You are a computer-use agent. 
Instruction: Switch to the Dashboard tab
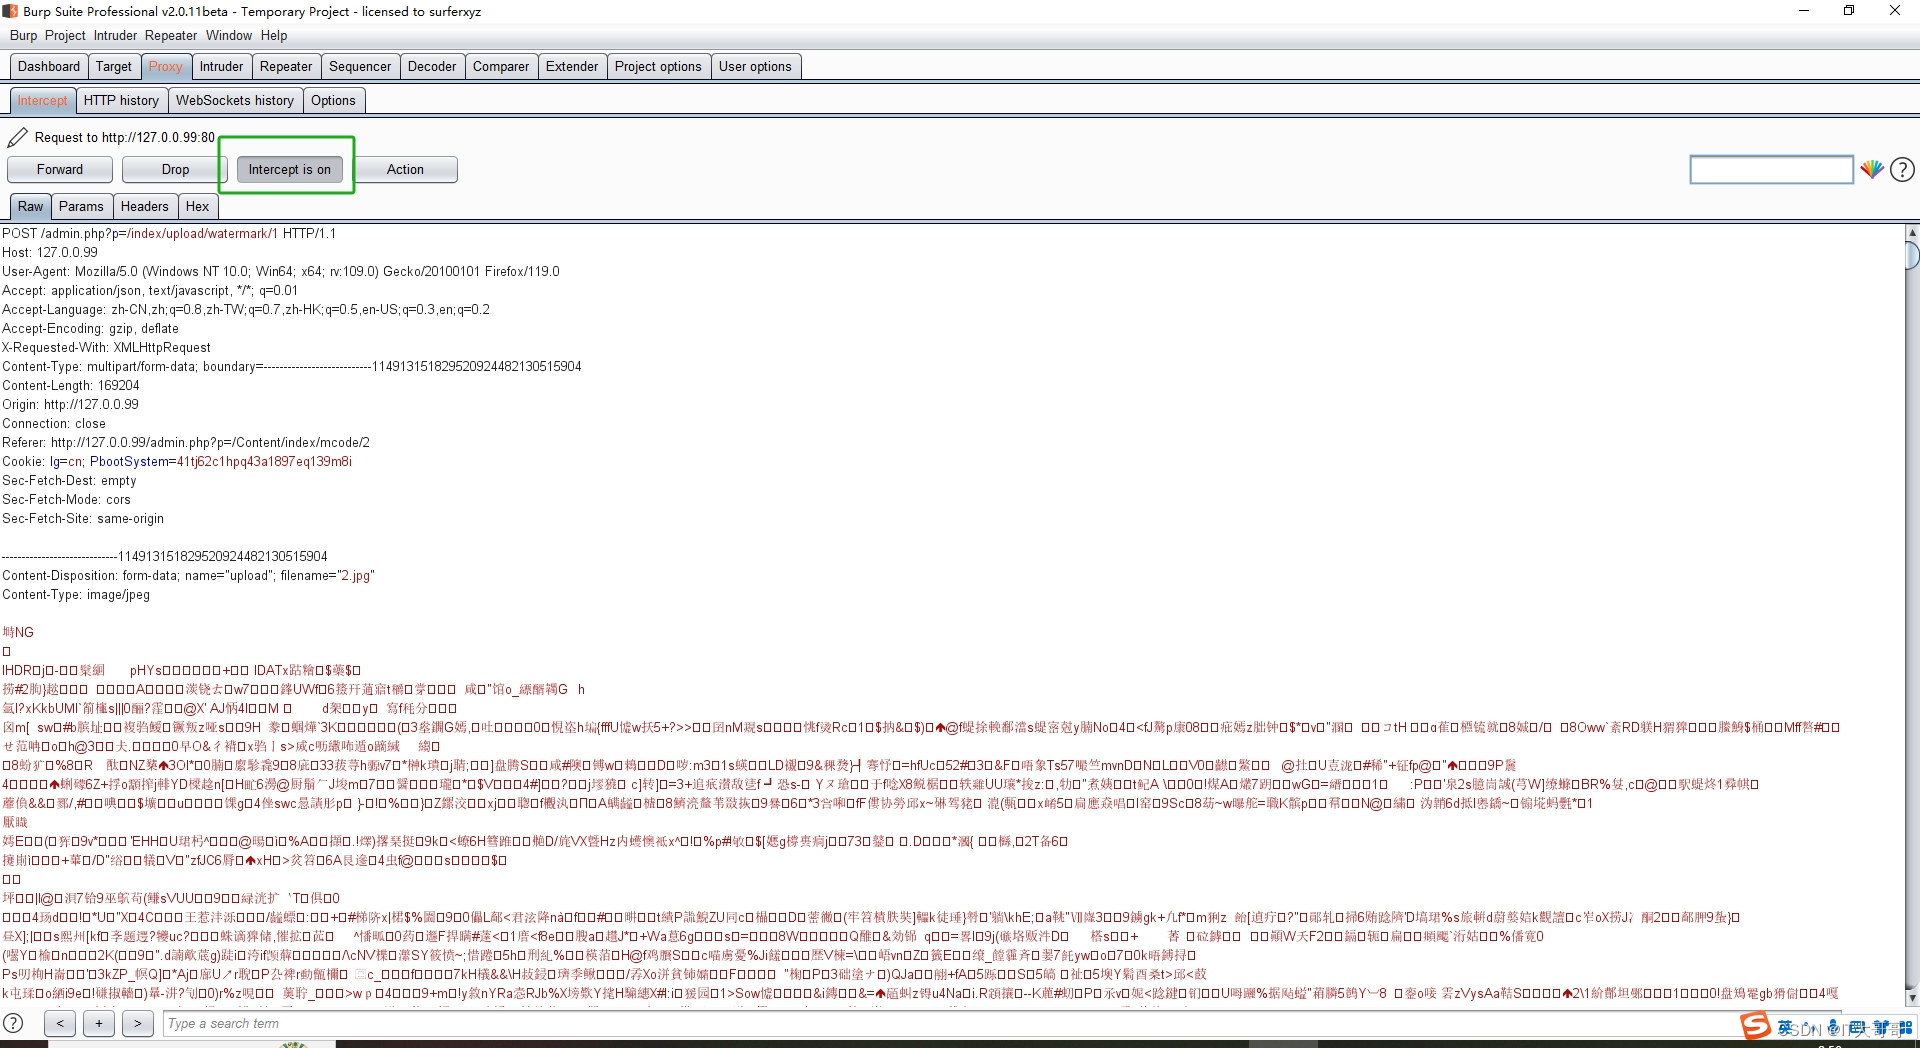pos(49,66)
